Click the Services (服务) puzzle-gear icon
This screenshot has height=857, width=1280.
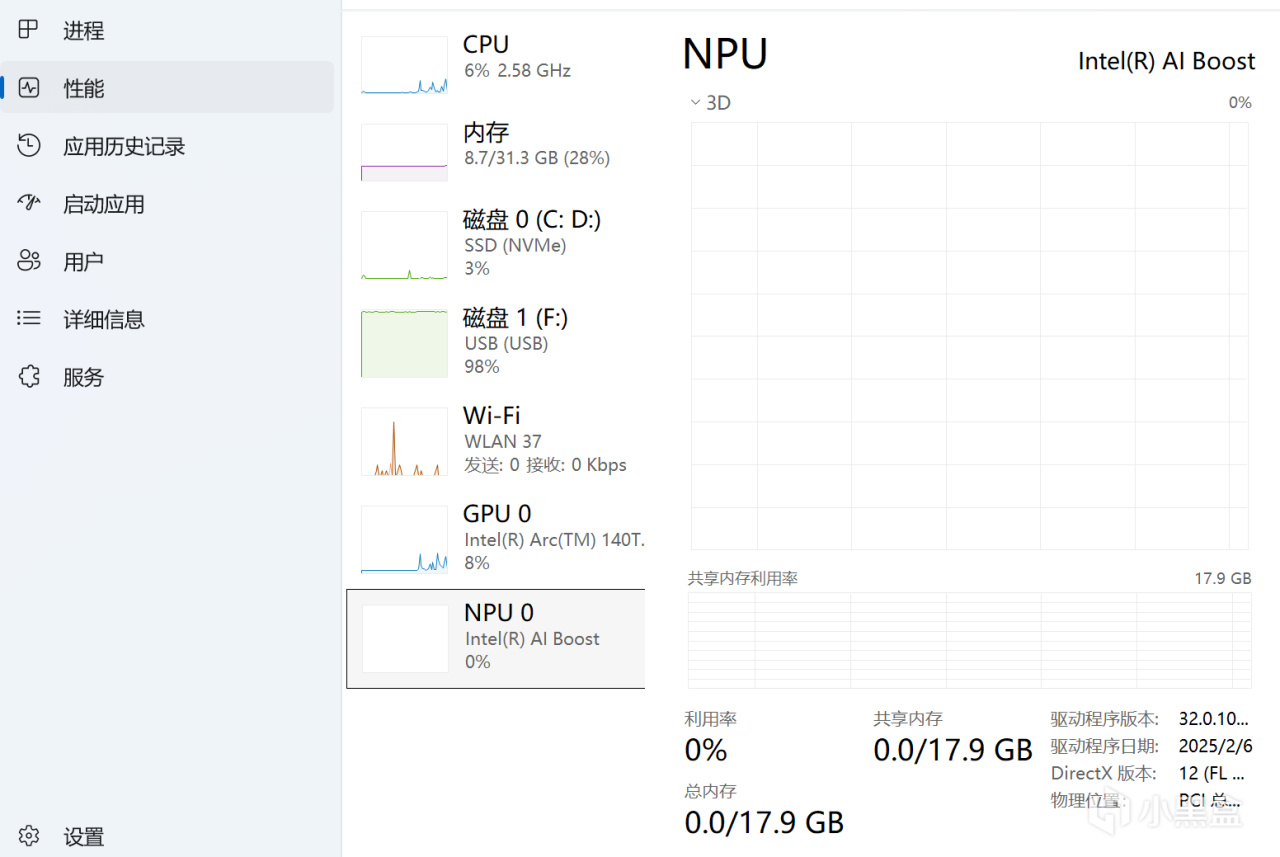tap(29, 377)
